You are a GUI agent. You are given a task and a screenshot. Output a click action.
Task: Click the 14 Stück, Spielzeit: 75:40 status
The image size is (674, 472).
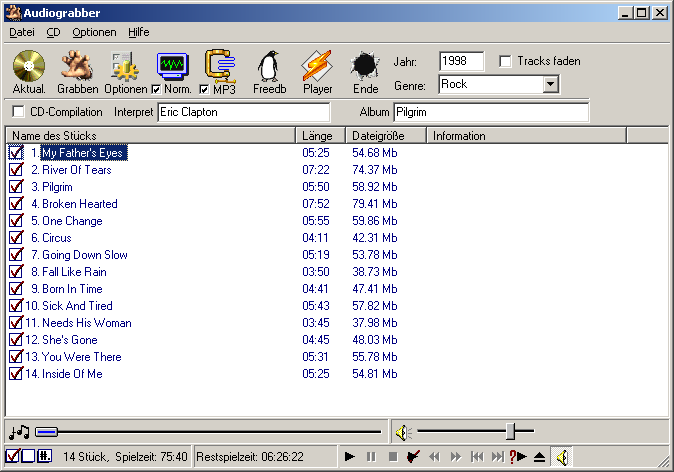[x=125, y=457]
